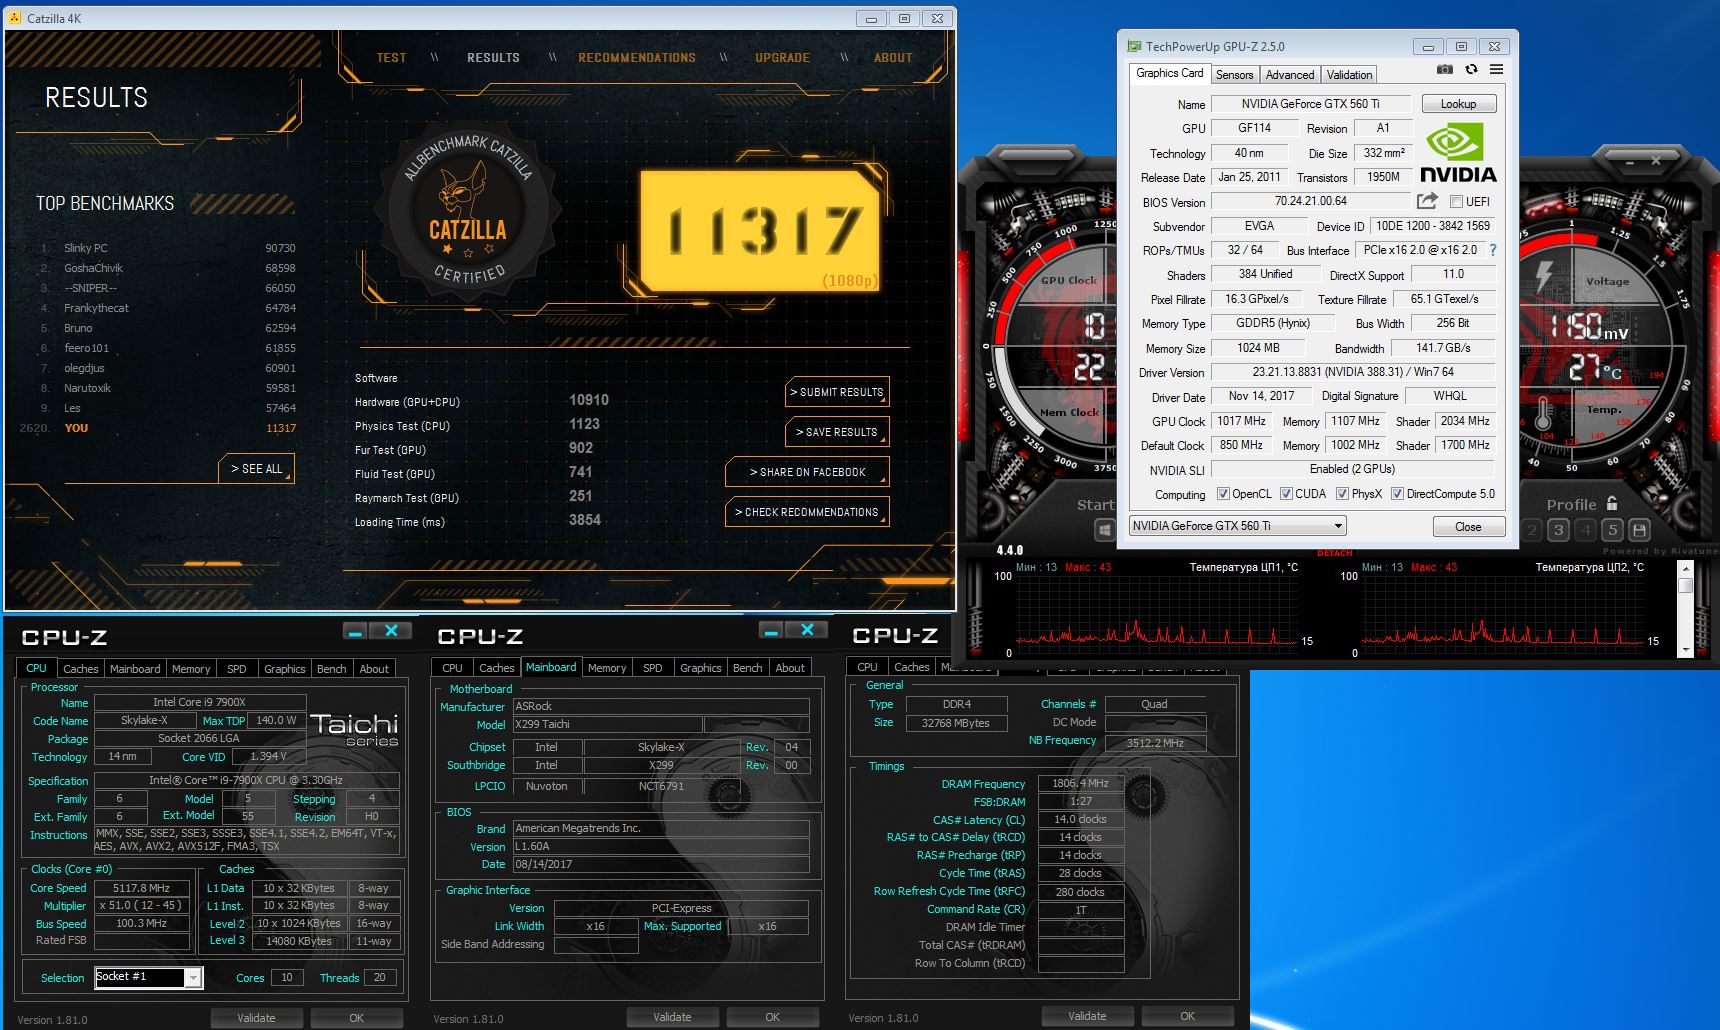Click the Afterburner save profile floppy icon
This screenshot has height=1030, width=1720.
point(1639,530)
